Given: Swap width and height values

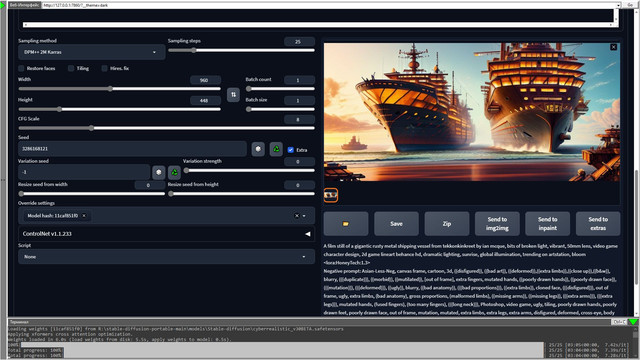Looking at the screenshot, I should coord(233,95).
